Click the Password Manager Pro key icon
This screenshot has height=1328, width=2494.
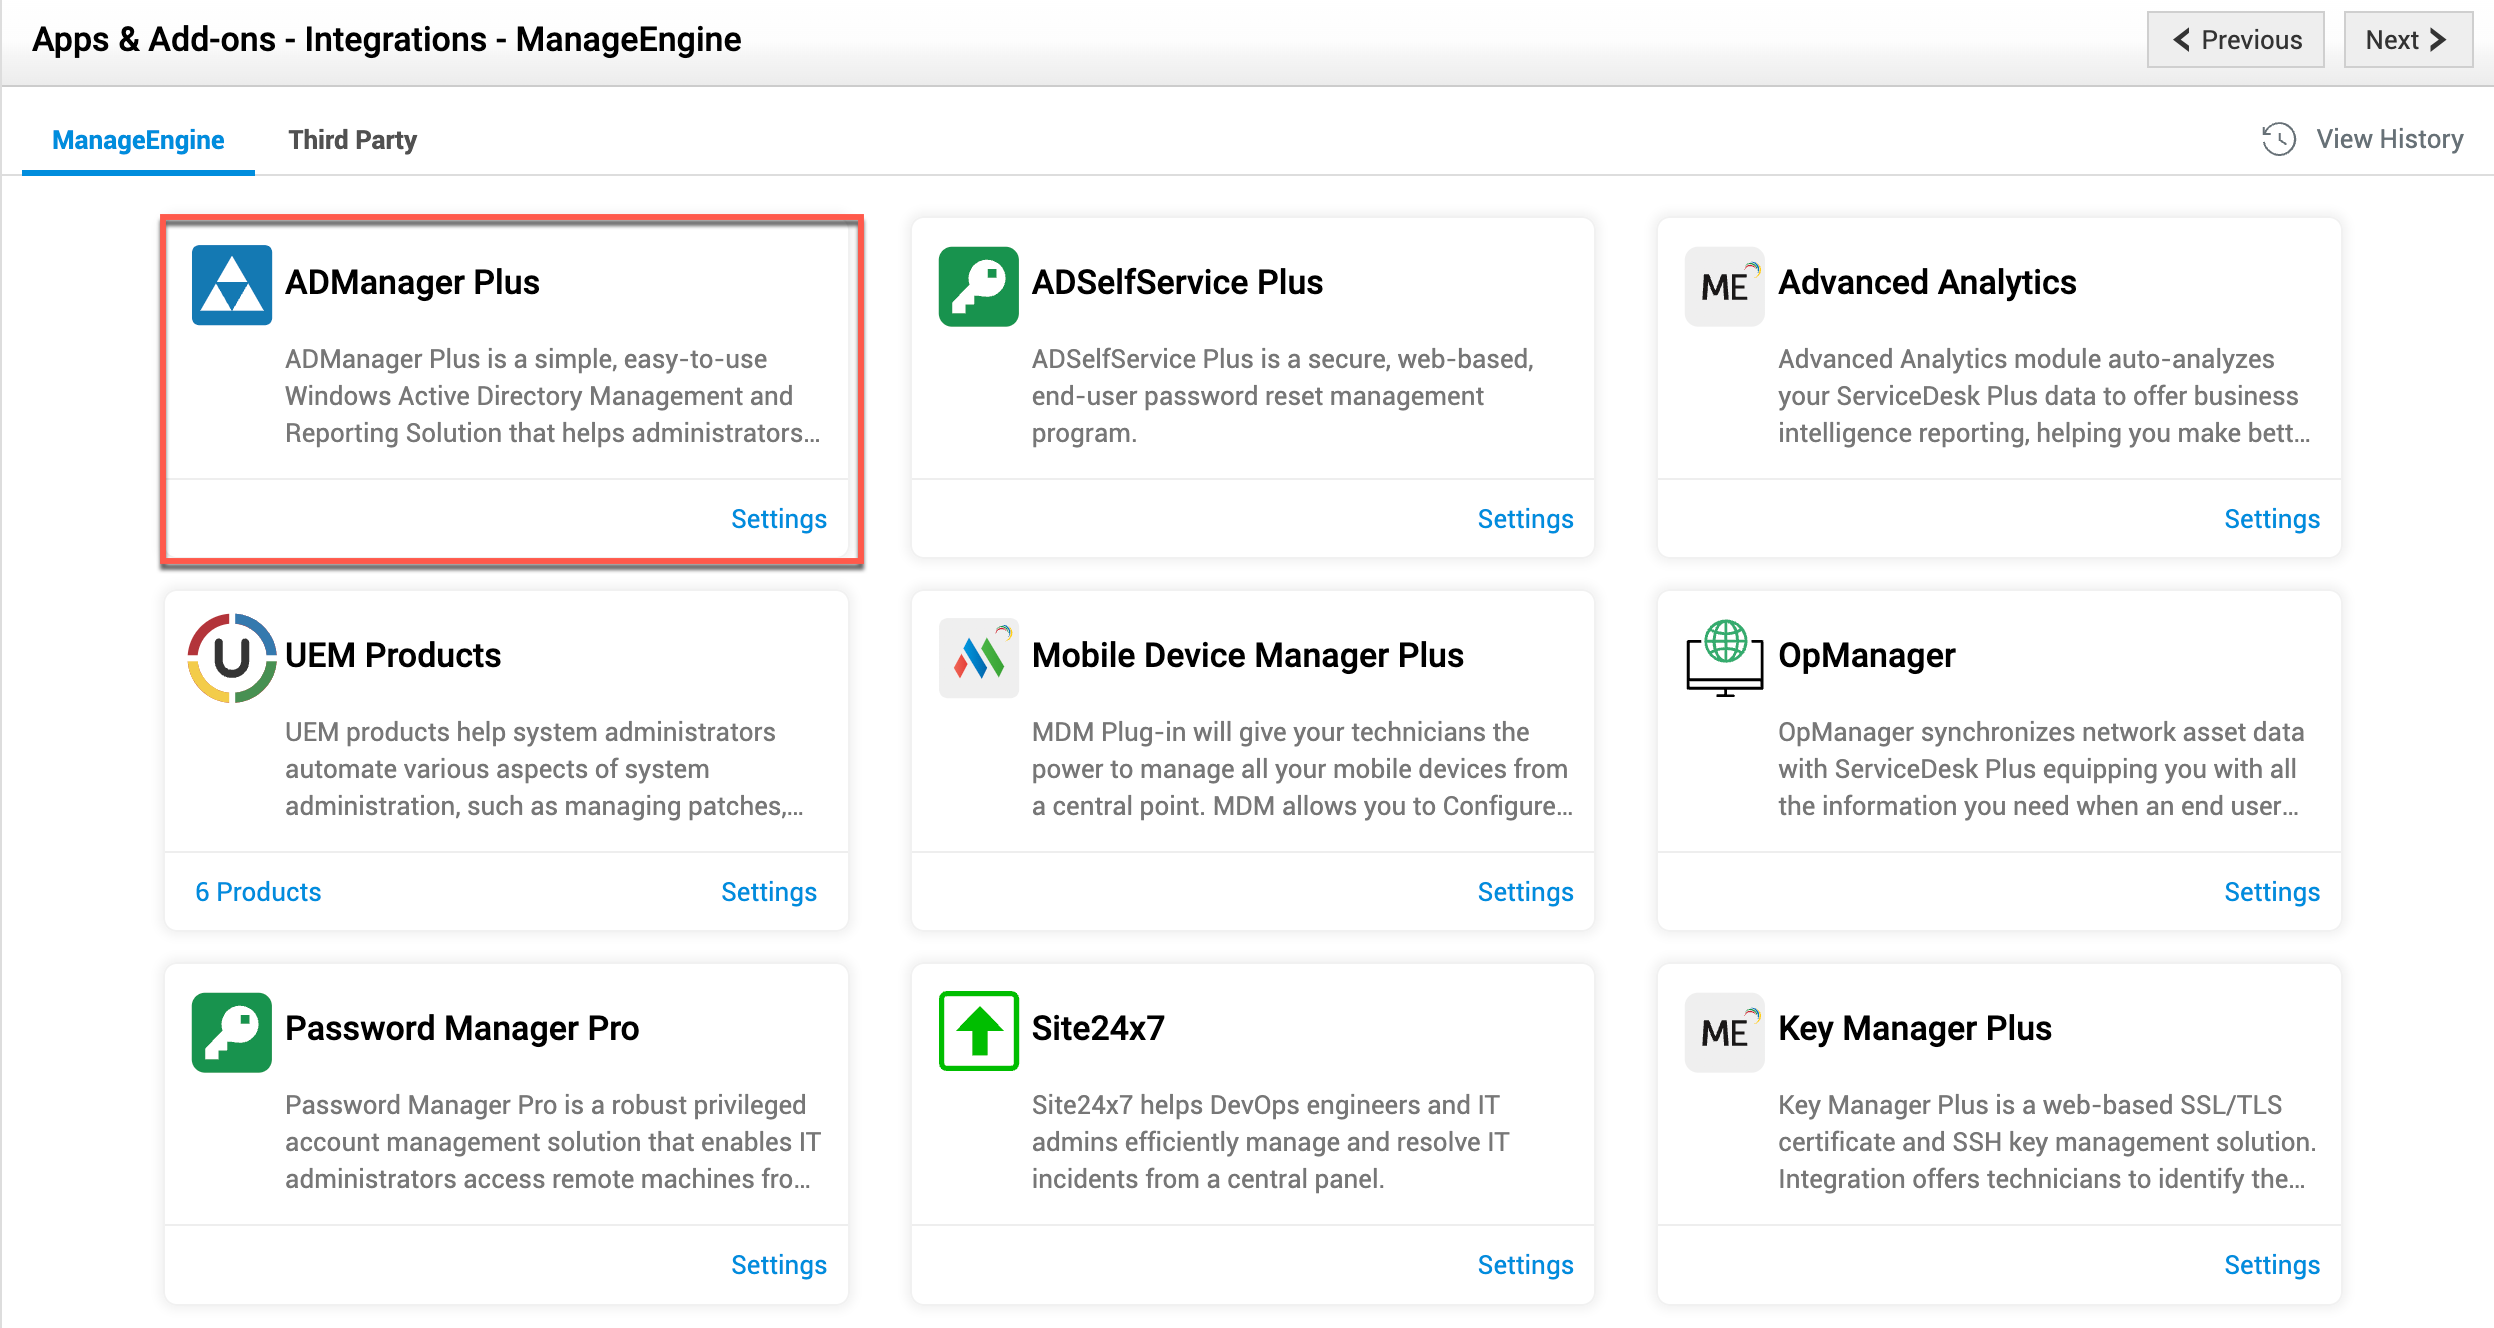pos(231,1032)
